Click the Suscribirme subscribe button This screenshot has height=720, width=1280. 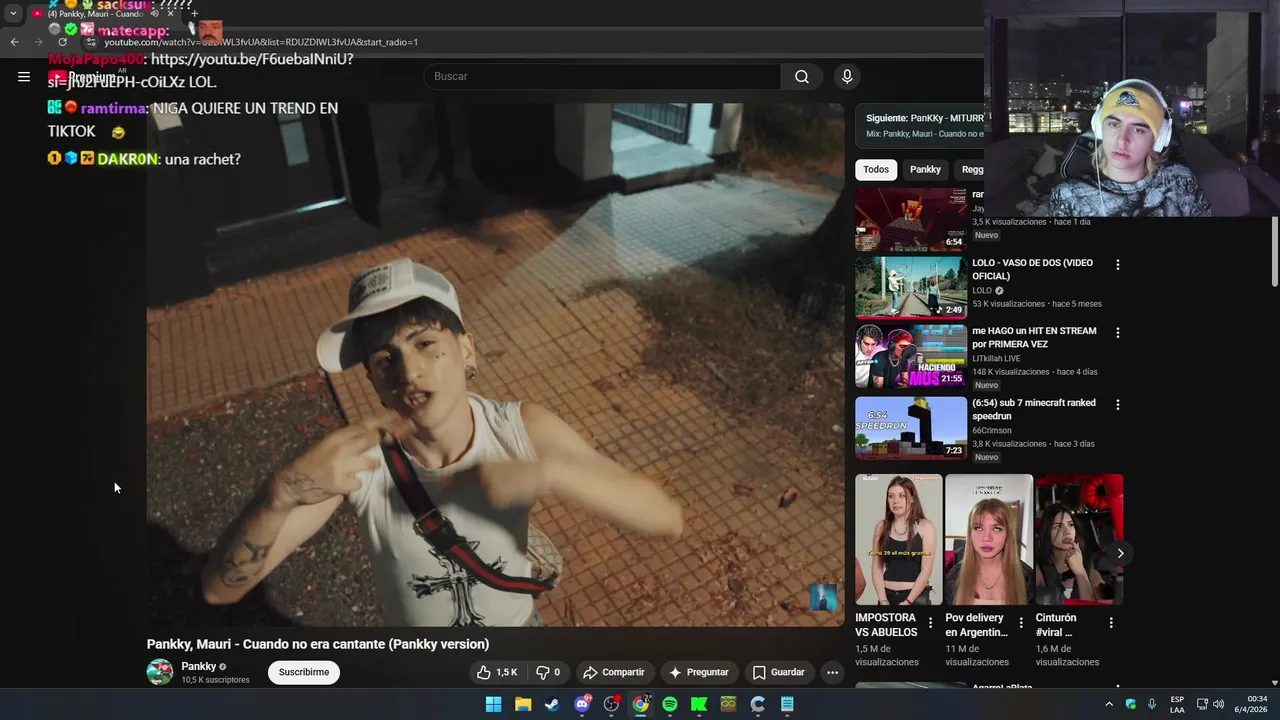click(304, 672)
